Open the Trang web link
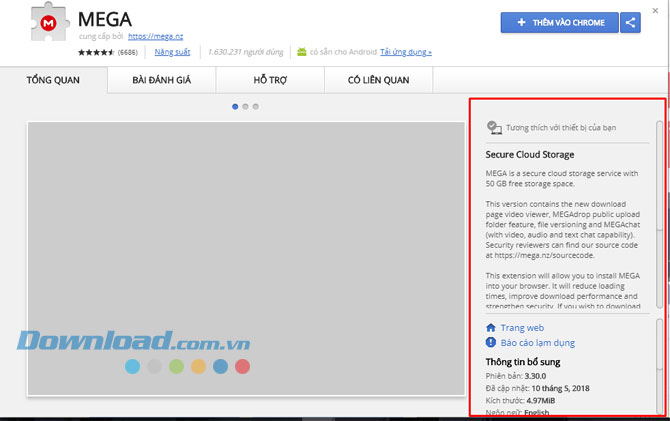This screenshot has height=421, width=670. point(522,328)
